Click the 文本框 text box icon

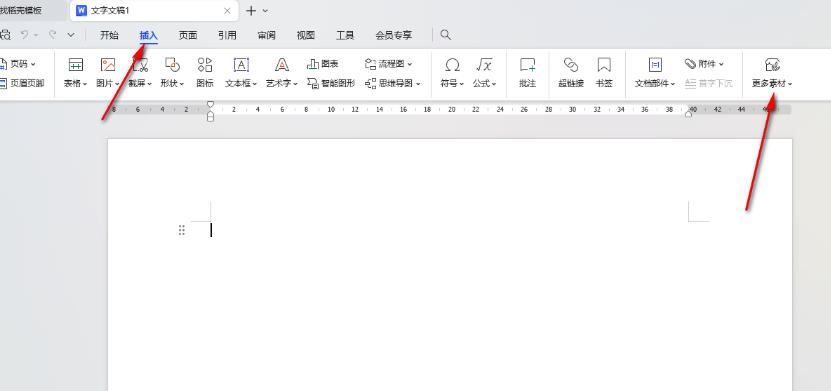pos(241,65)
